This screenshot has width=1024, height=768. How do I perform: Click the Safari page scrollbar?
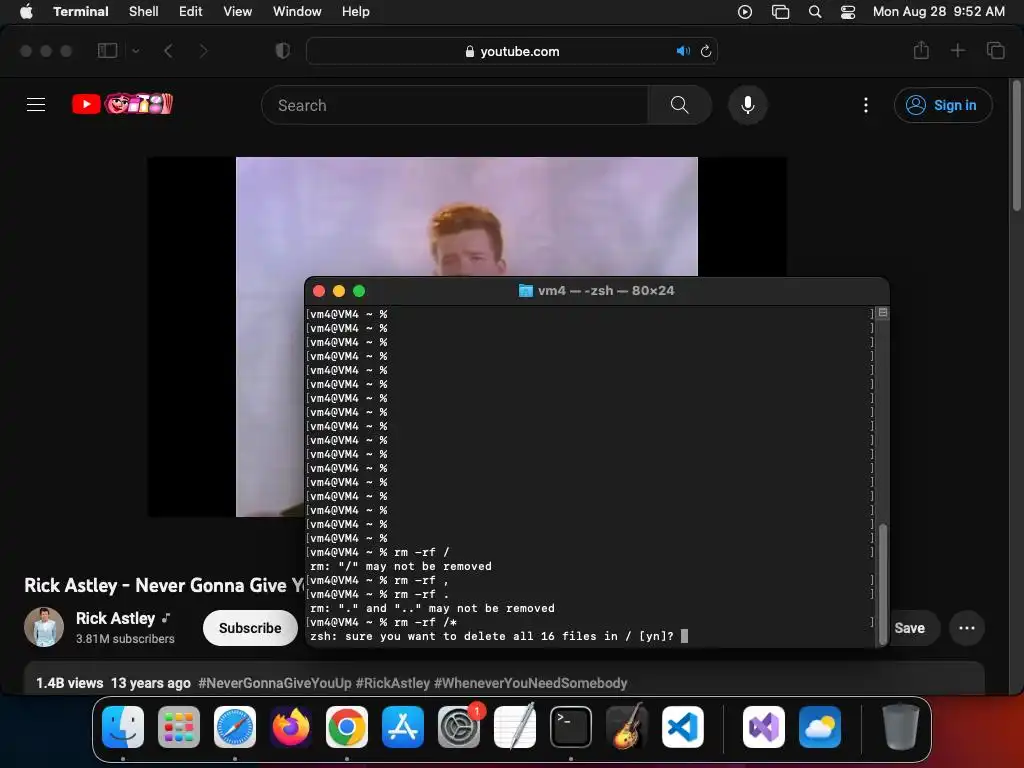click(x=1017, y=147)
